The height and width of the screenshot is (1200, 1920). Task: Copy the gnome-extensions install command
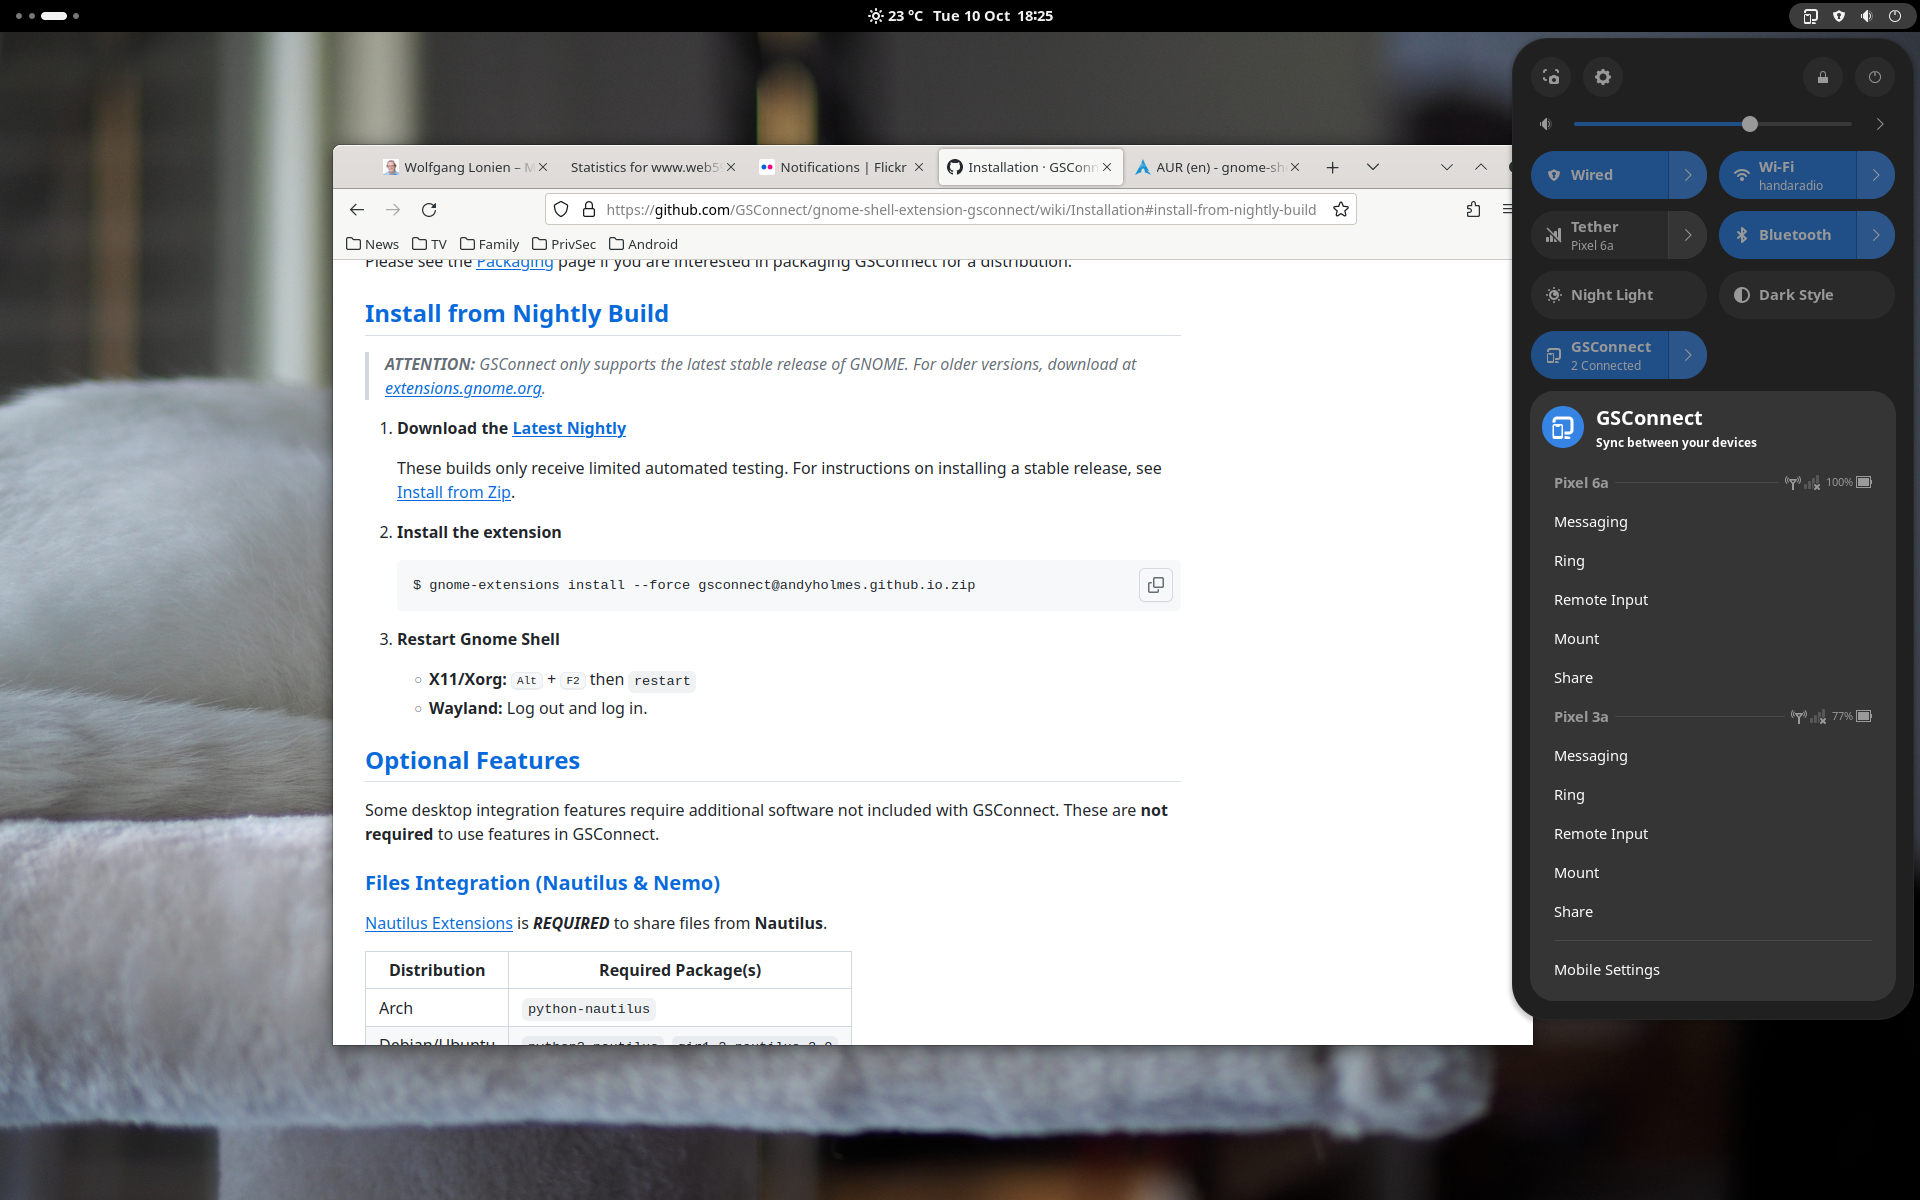pos(1156,585)
